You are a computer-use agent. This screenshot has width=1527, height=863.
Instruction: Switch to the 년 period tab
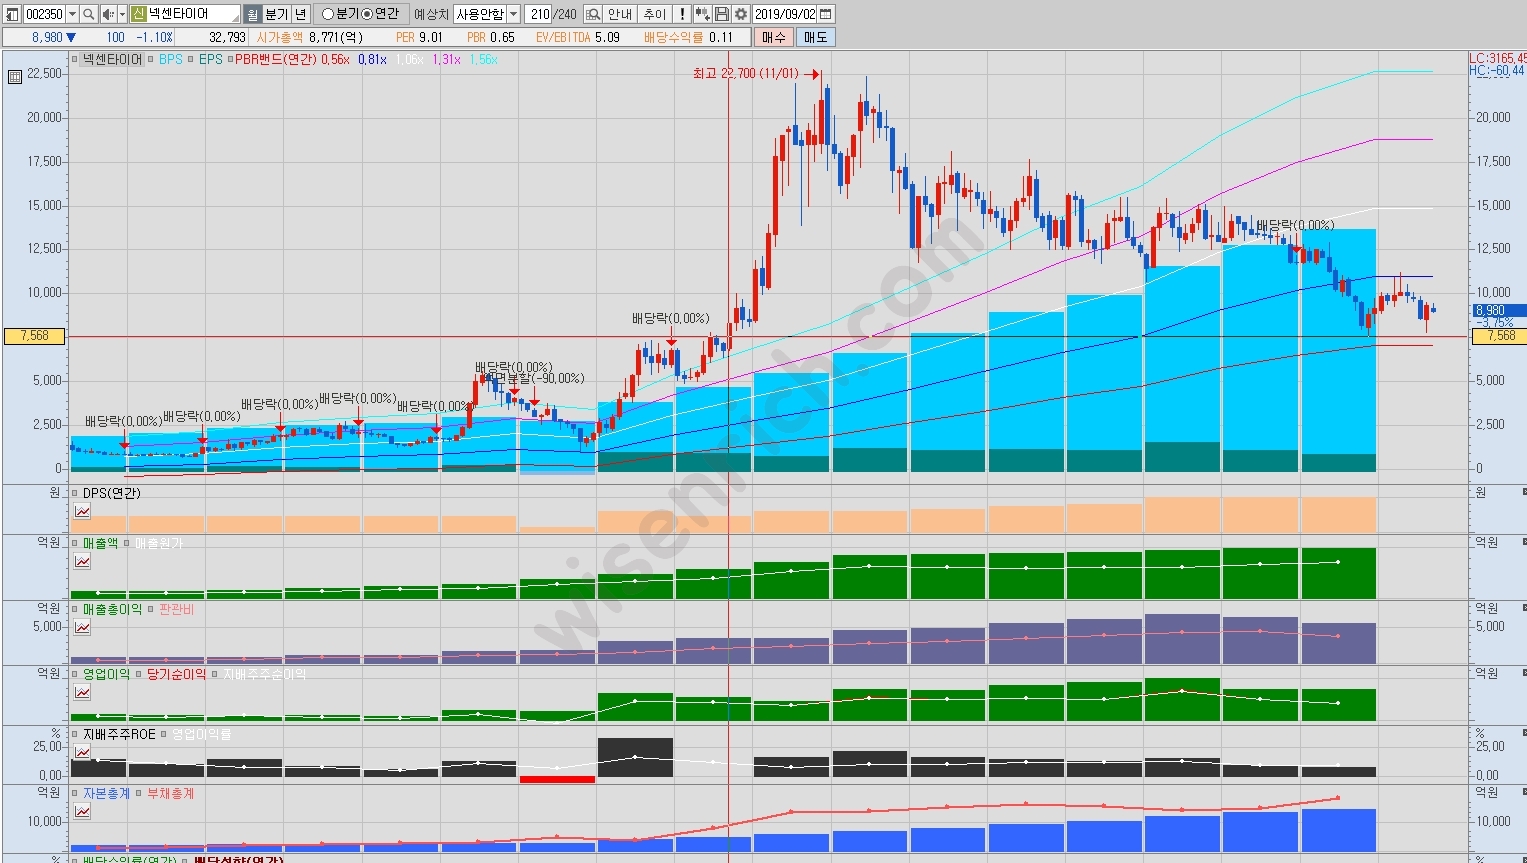point(300,14)
